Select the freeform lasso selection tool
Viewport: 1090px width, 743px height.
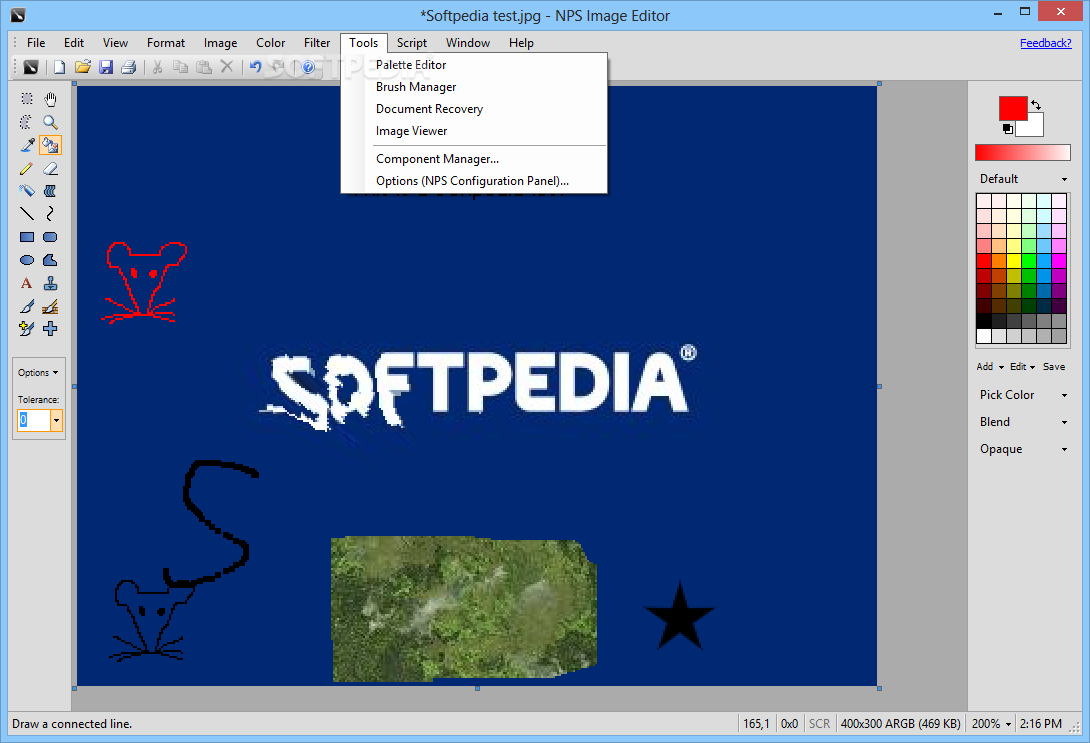(x=26, y=122)
